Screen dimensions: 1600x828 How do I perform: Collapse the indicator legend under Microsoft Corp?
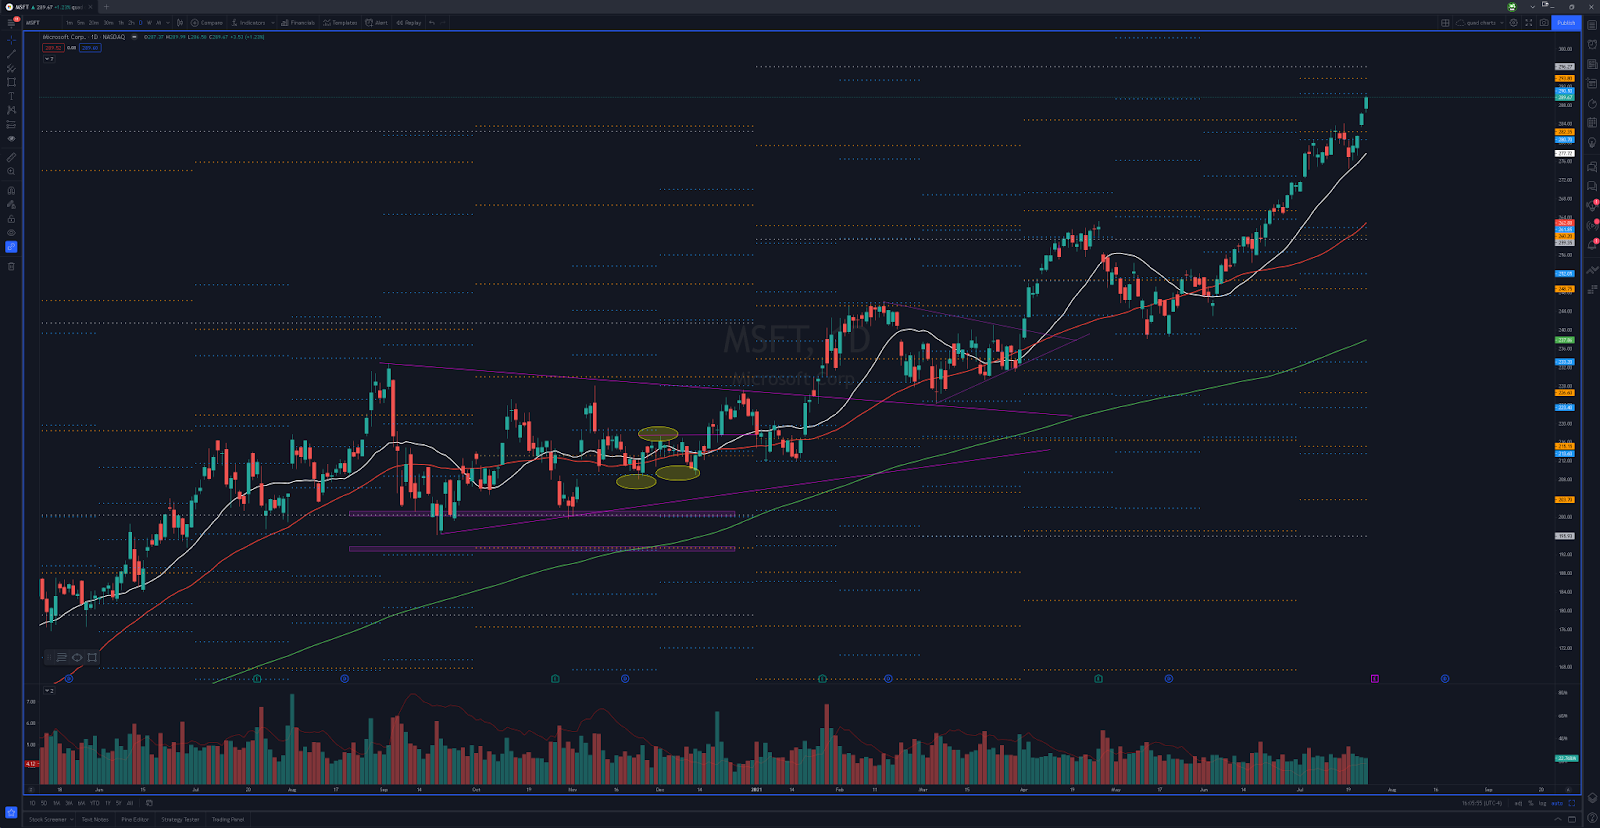[x=47, y=58]
